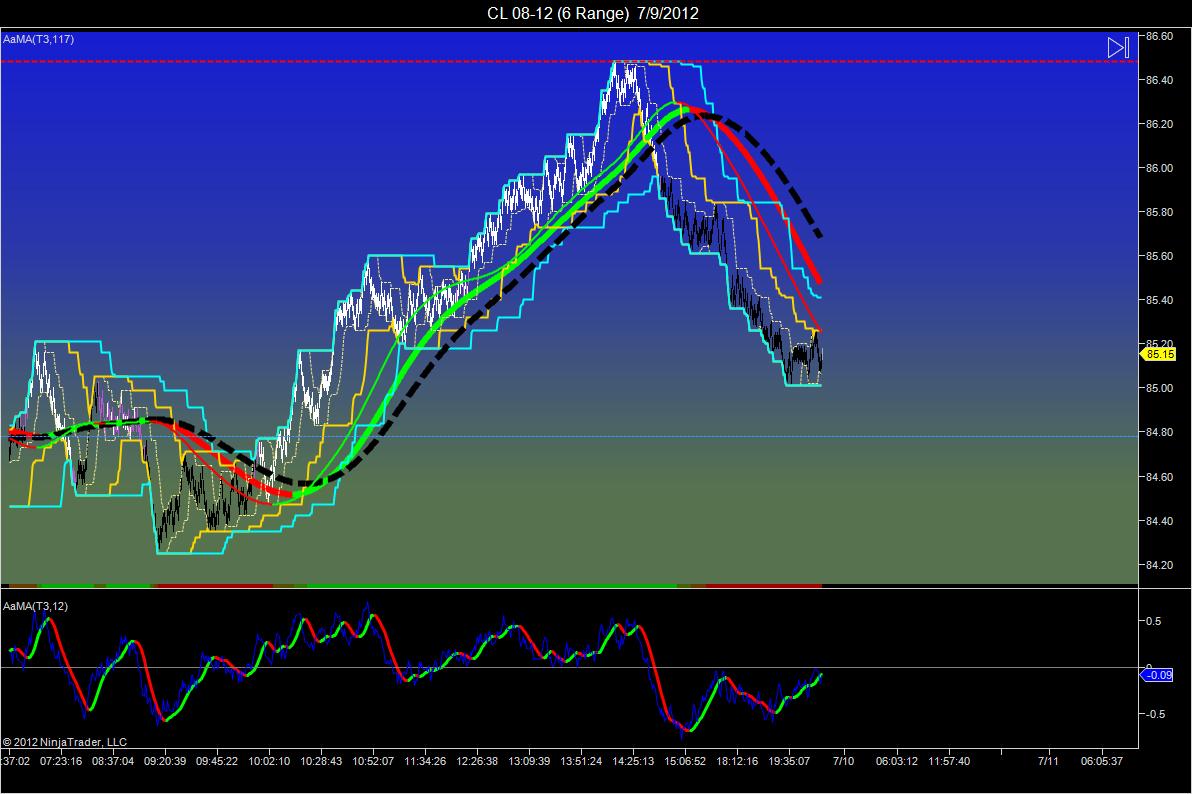This screenshot has height=794, width=1192.
Task: Click the 84.40 price axis label
Action: (1159, 521)
